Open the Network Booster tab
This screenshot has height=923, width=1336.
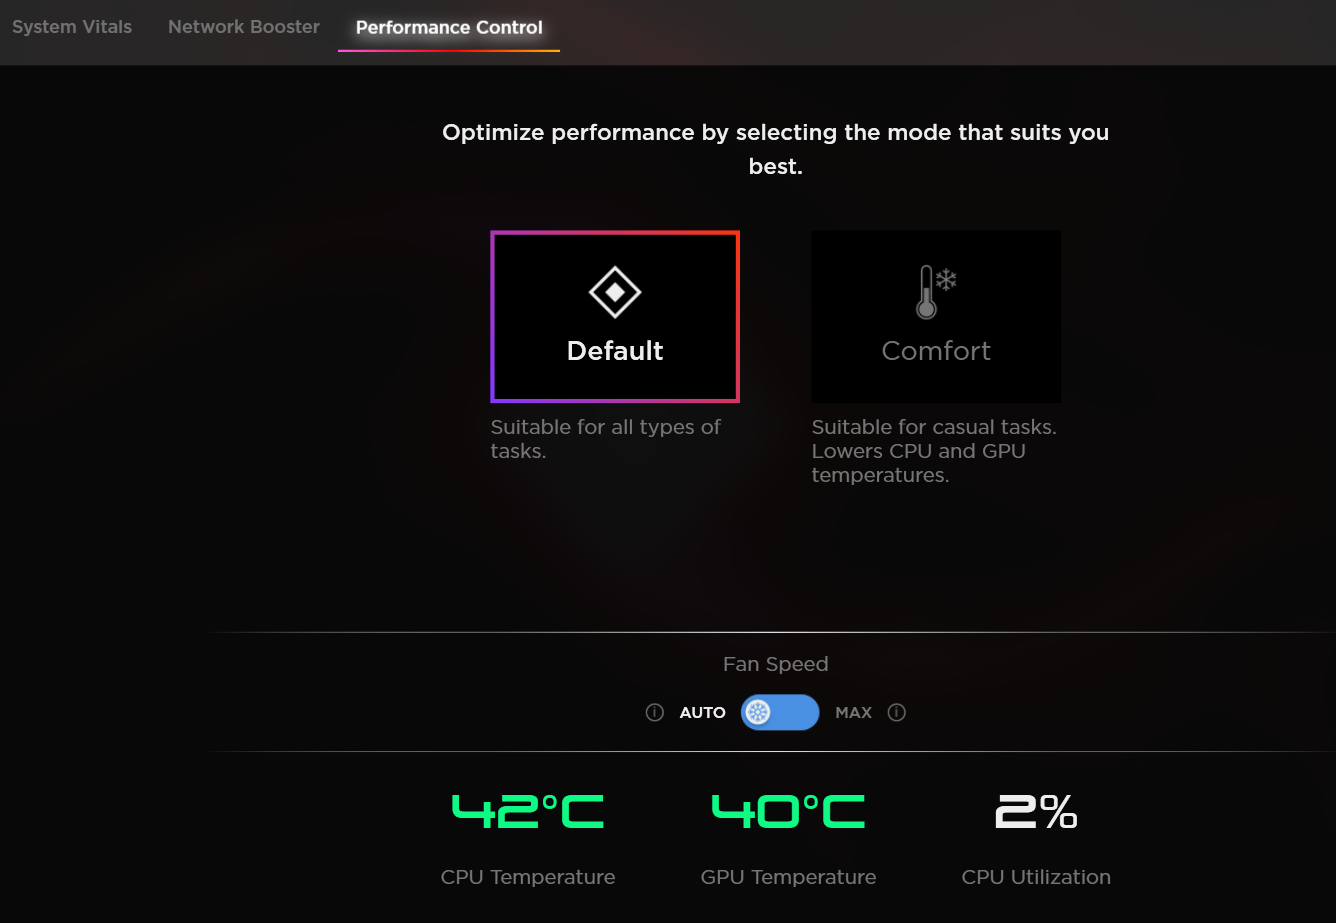[244, 27]
